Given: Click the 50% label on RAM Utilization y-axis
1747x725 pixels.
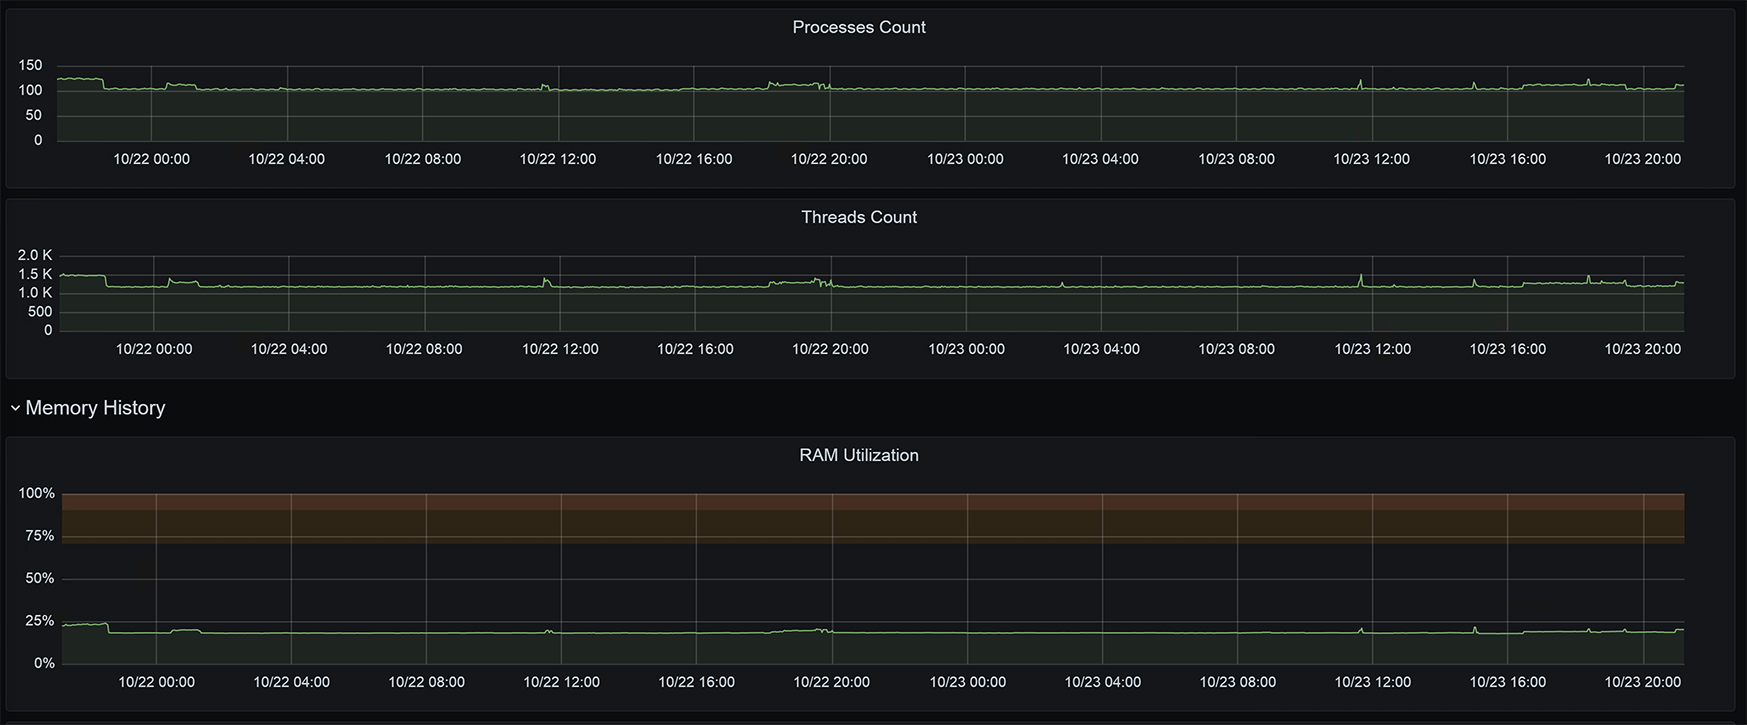Looking at the screenshot, I should pos(40,578).
